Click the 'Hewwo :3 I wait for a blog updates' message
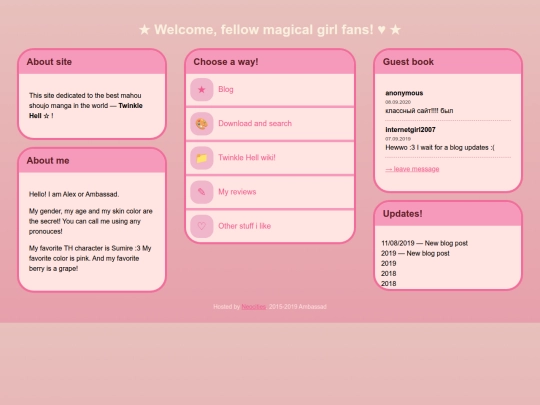Screen dimensions: 540x405 440,147
